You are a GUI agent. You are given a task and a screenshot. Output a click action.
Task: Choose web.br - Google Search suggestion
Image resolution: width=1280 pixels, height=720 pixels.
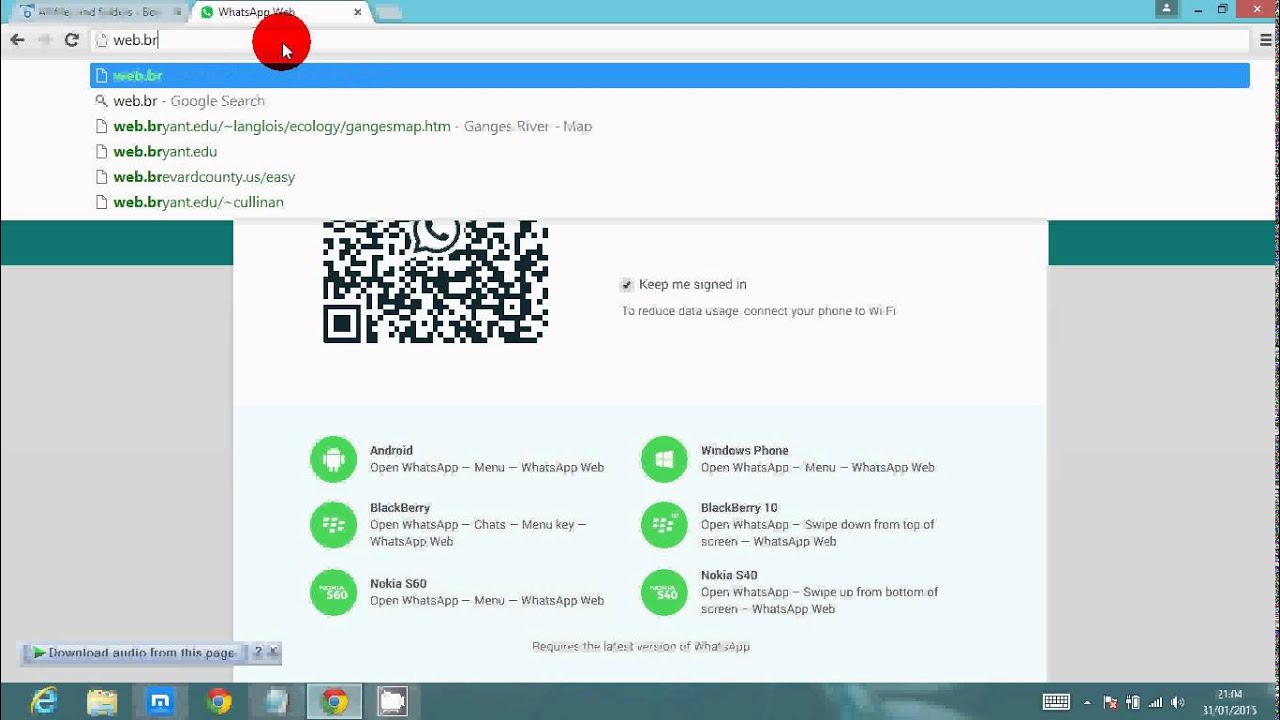click(670, 101)
